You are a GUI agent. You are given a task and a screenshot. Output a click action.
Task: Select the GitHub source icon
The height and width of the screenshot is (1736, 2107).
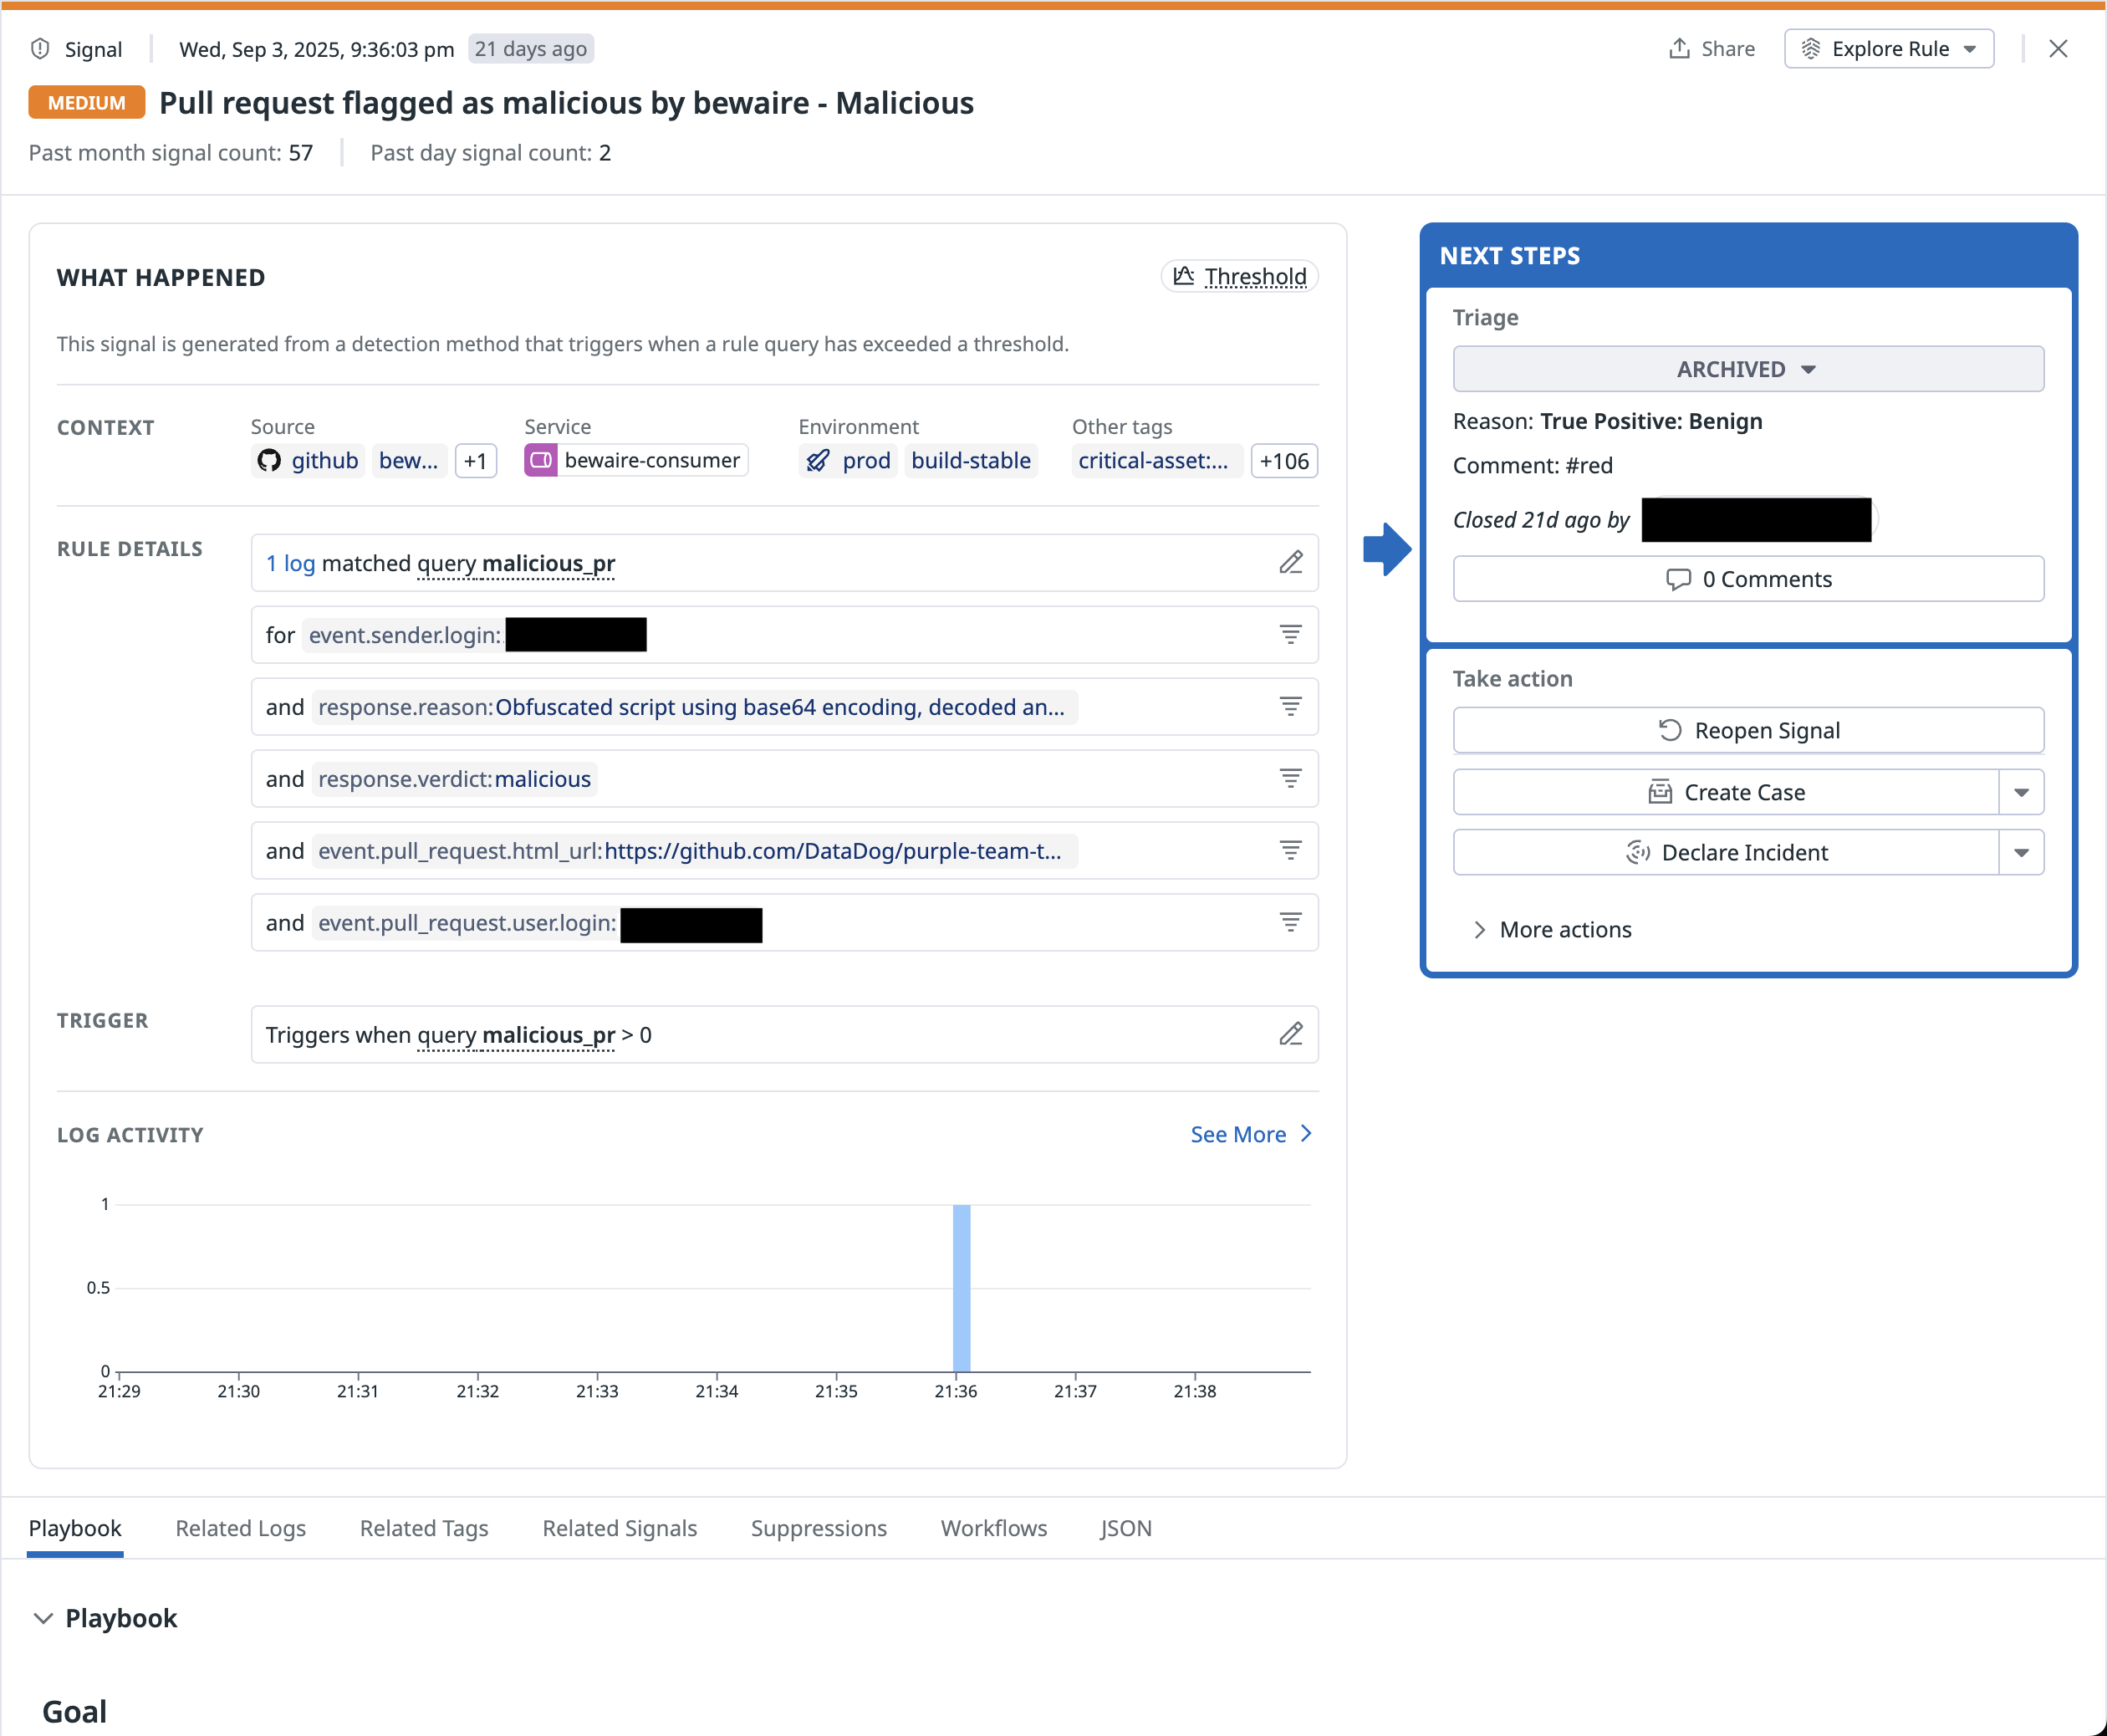pyautogui.click(x=269, y=460)
